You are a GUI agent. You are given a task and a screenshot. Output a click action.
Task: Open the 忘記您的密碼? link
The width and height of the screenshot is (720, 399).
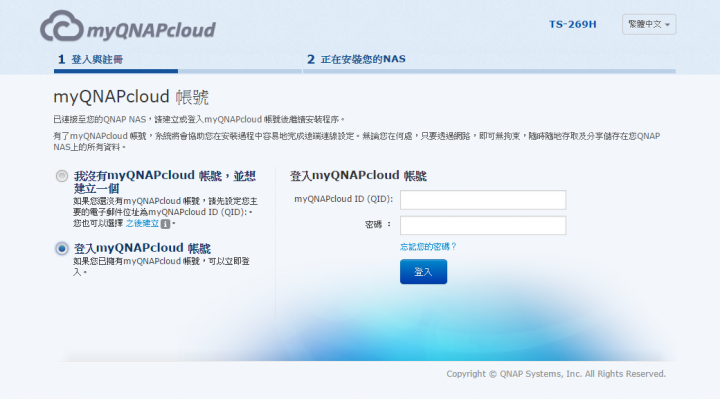click(x=428, y=247)
